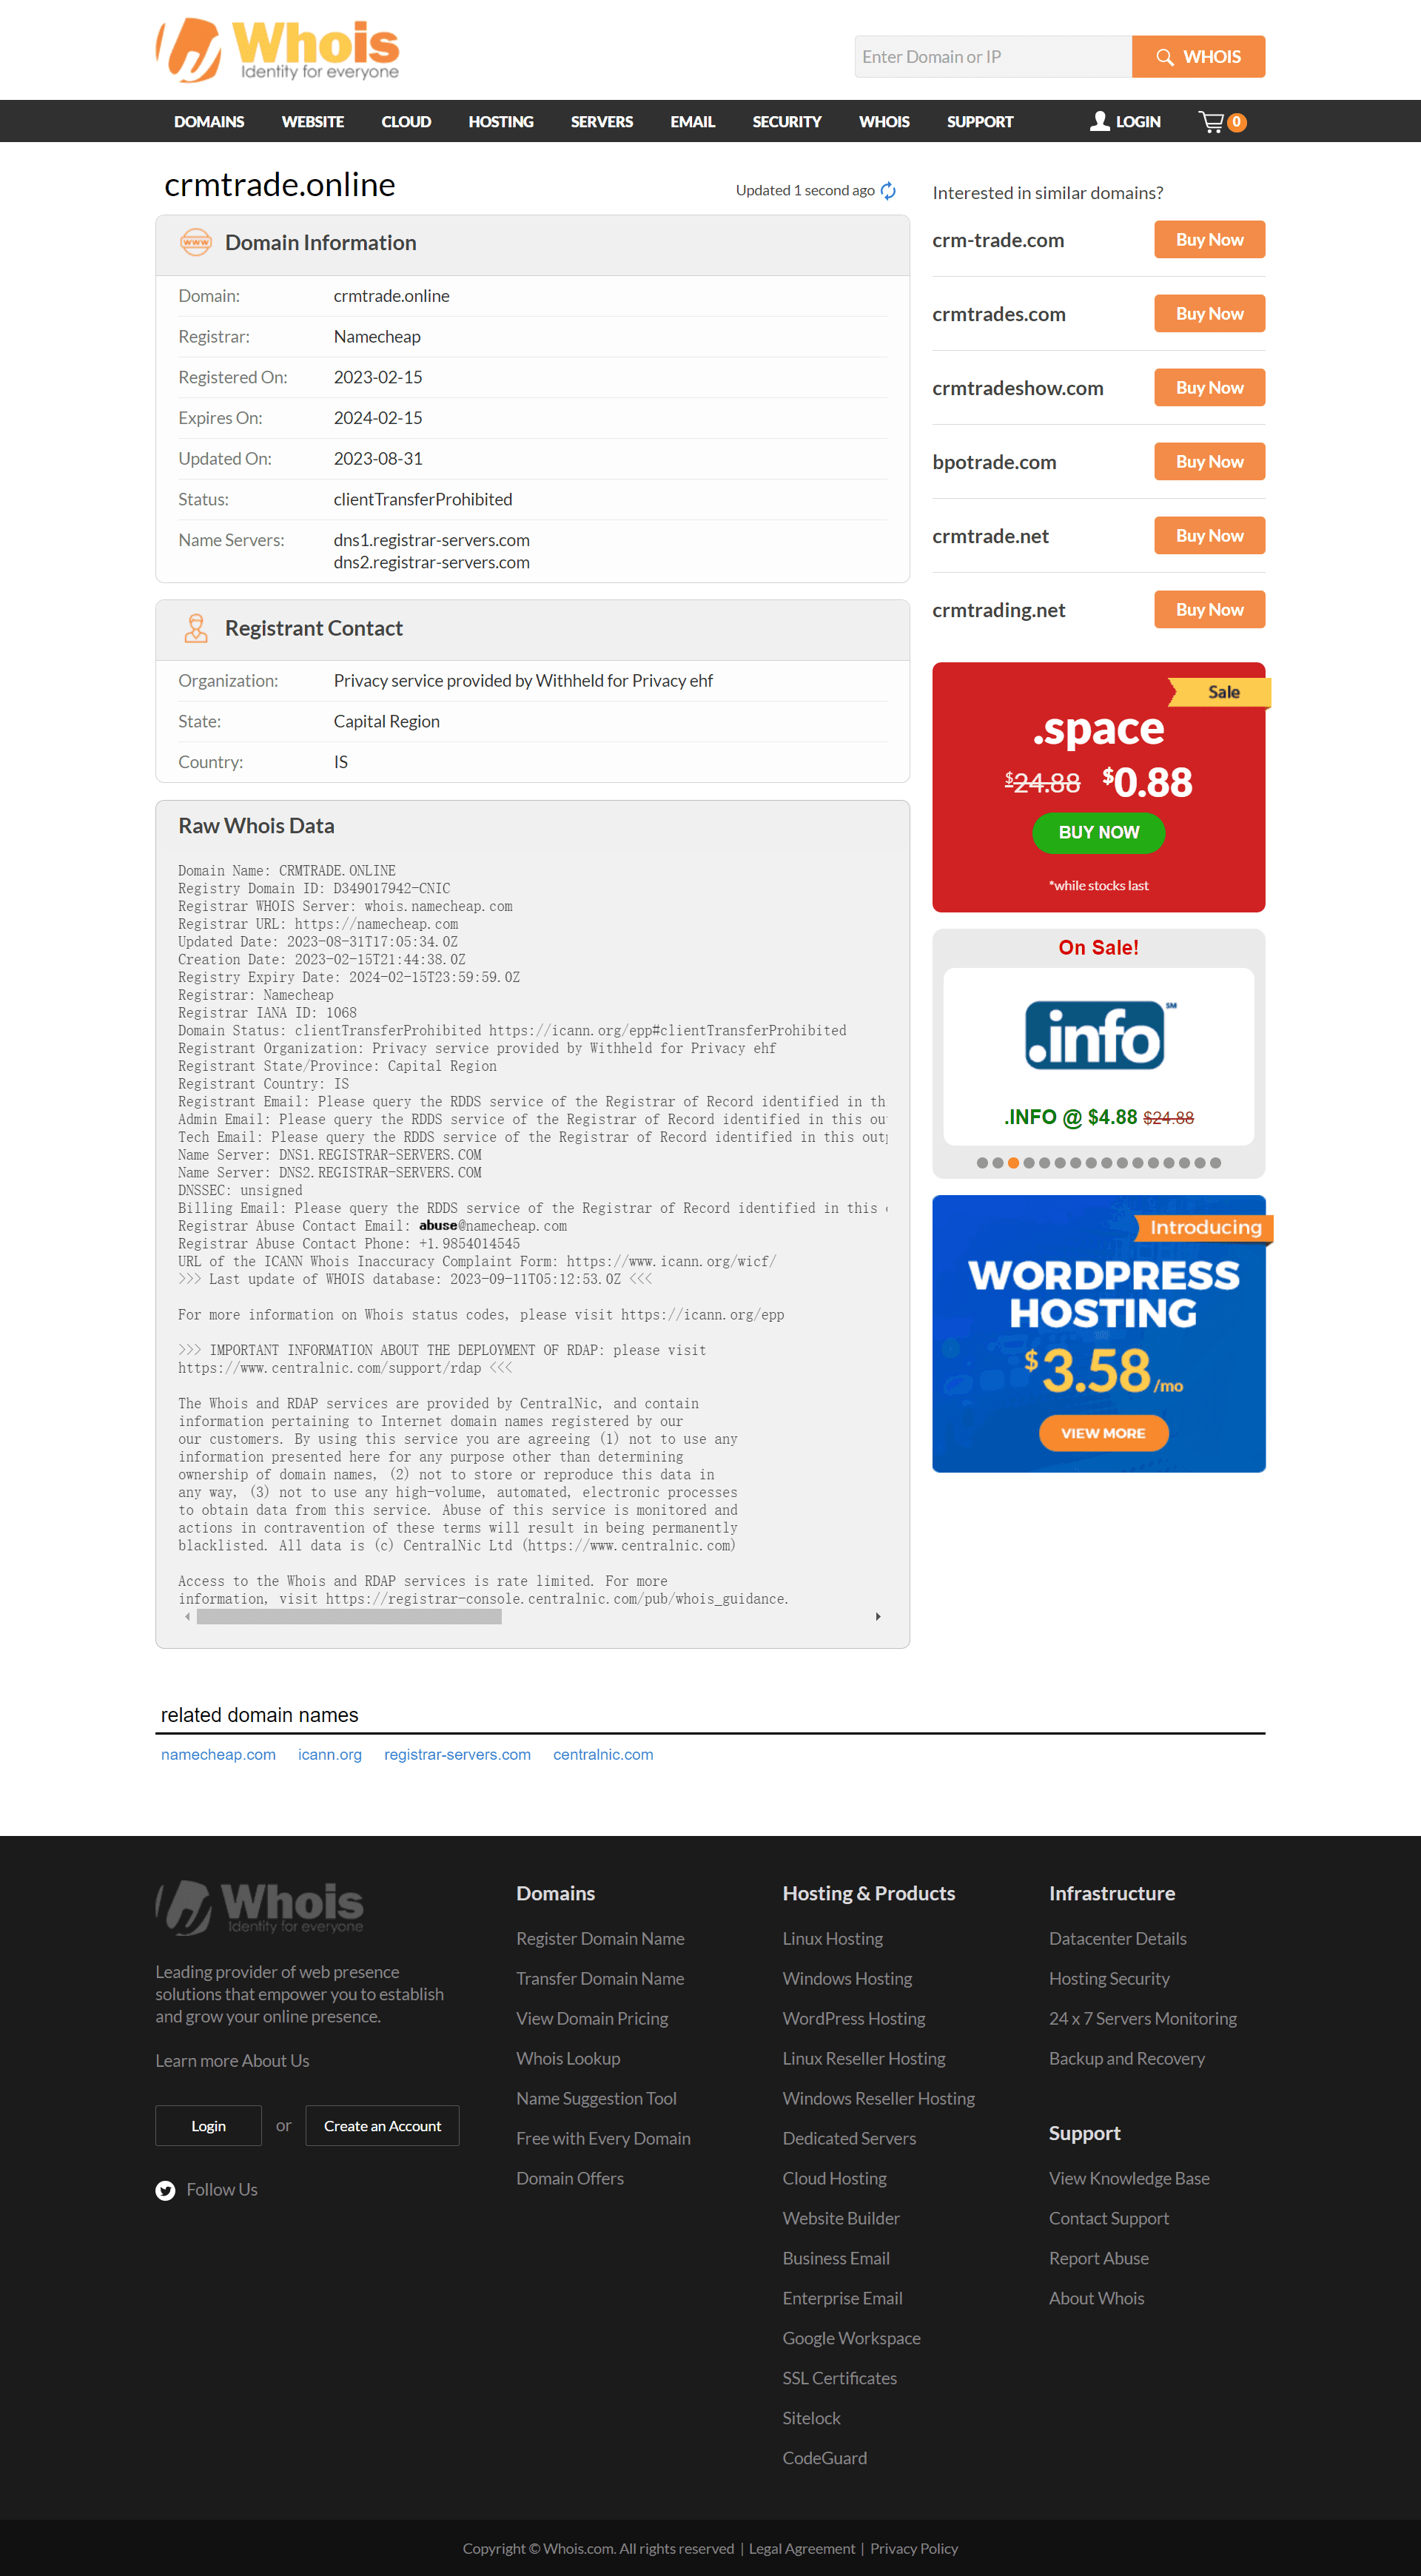
Task: Click the magnifier WHOIS search button
Action: (x=1198, y=57)
